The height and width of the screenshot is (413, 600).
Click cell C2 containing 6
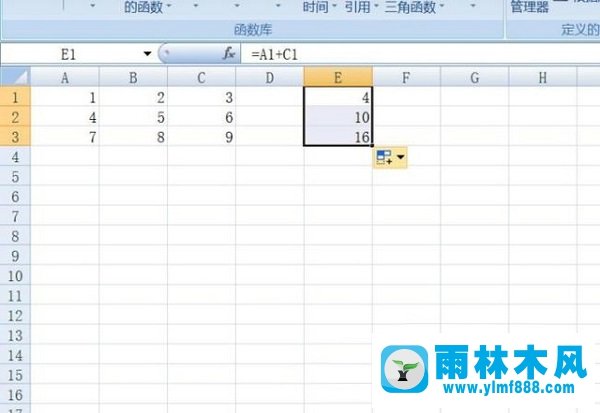(201, 117)
